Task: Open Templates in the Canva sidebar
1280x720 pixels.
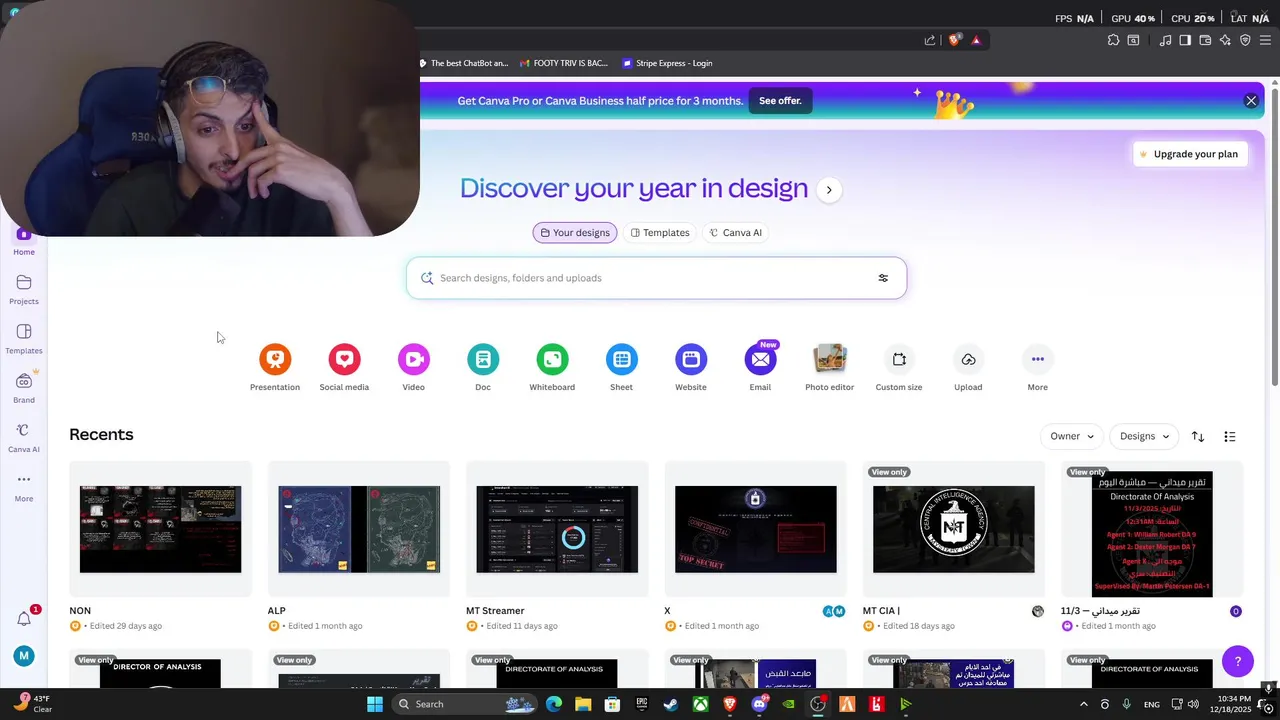Action: click(x=24, y=339)
